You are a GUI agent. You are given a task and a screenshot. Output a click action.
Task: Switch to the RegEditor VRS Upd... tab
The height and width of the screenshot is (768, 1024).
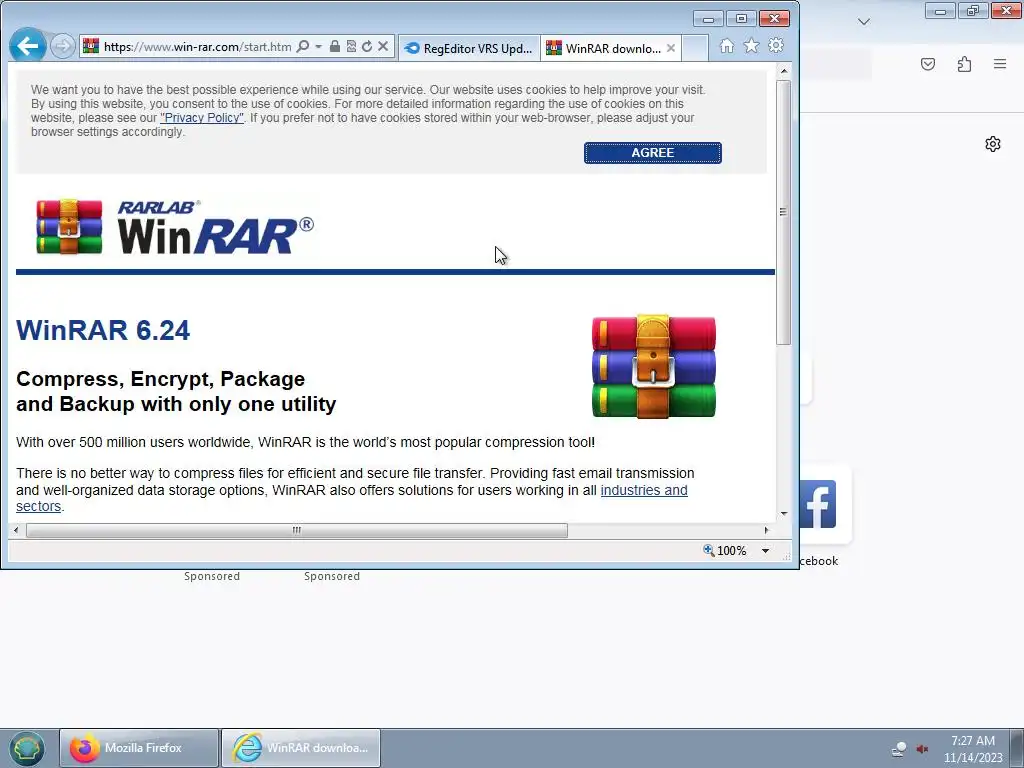click(469, 48)
